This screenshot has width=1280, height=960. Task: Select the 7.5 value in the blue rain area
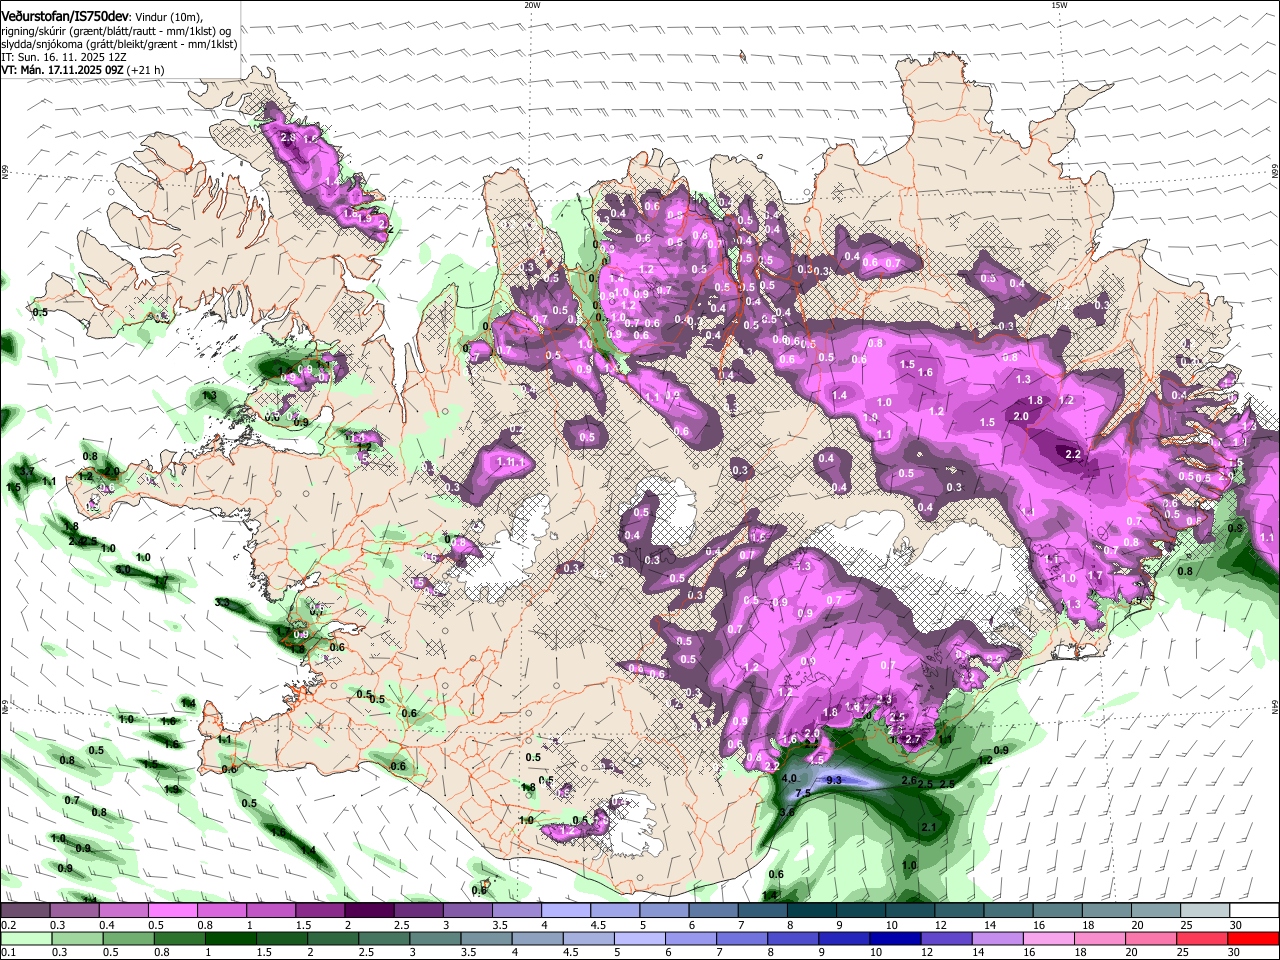pos(803,793)
